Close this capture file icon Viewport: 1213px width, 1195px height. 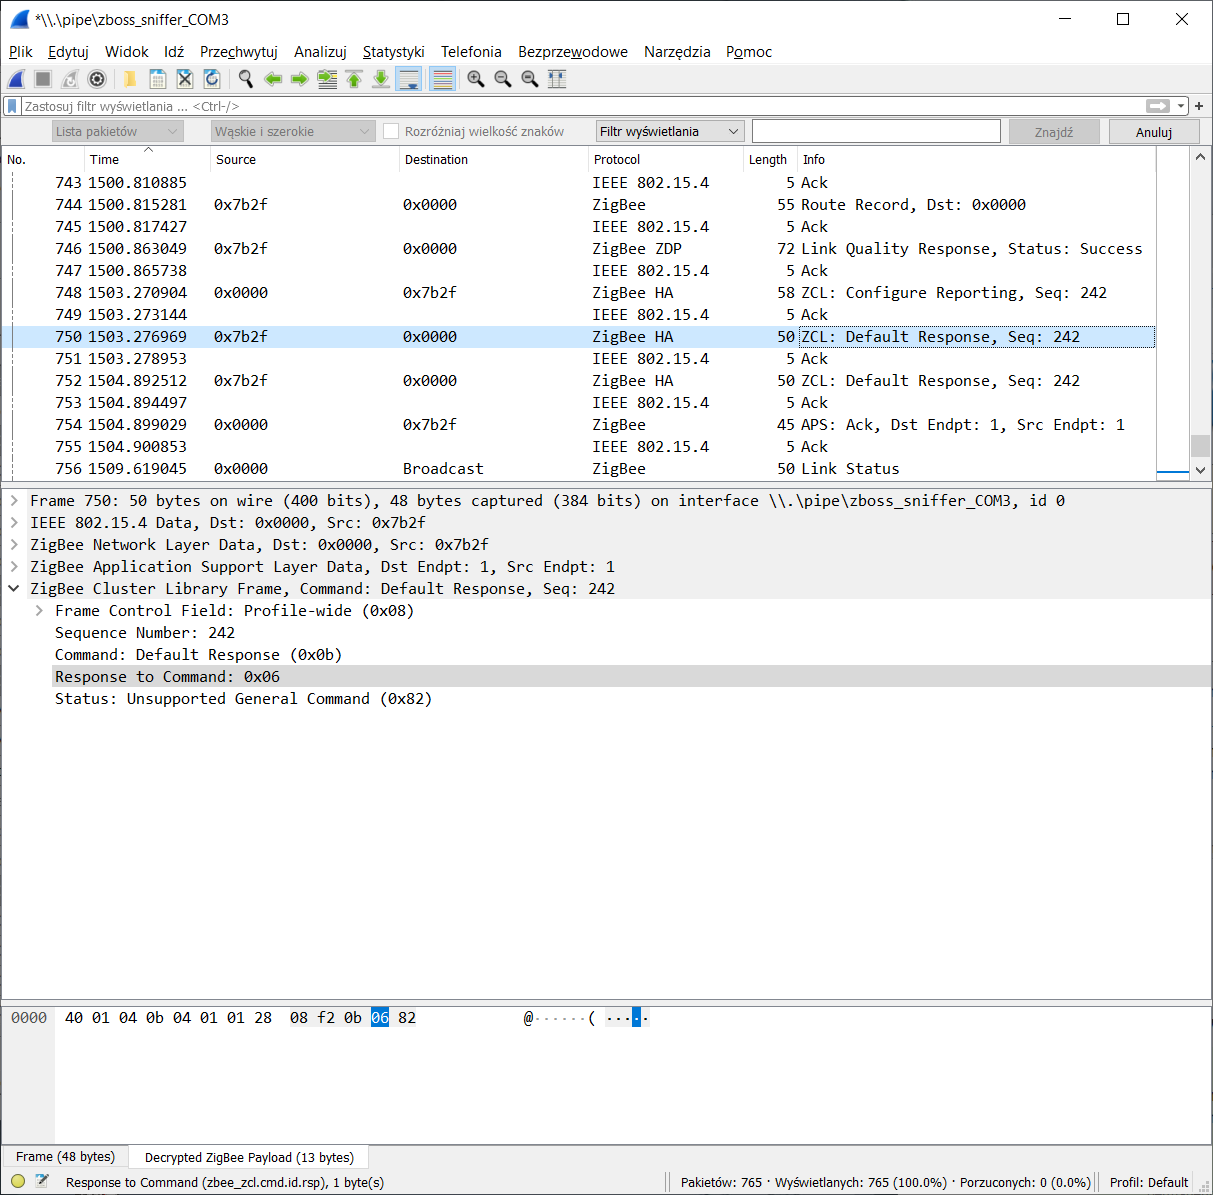[x=184, y=79]
